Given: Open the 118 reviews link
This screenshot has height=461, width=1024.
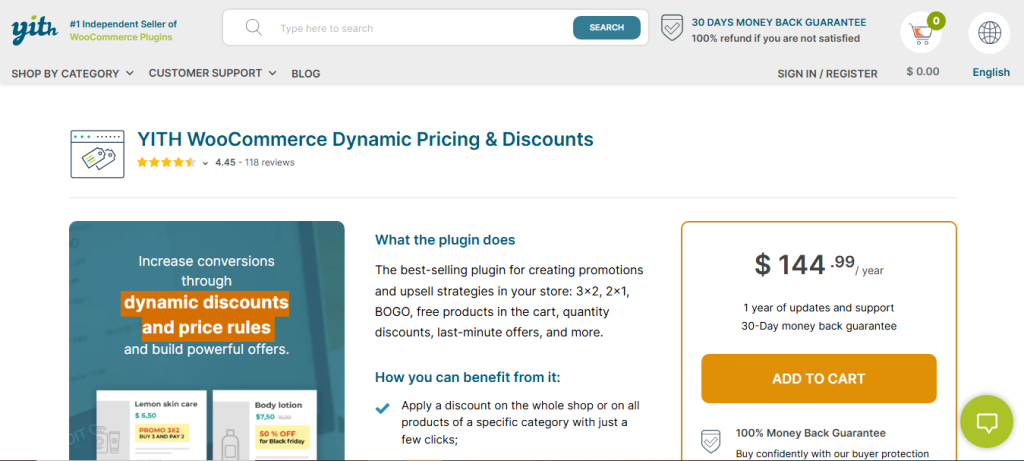Looking at the screenshot, I should (x=270, y=163).
